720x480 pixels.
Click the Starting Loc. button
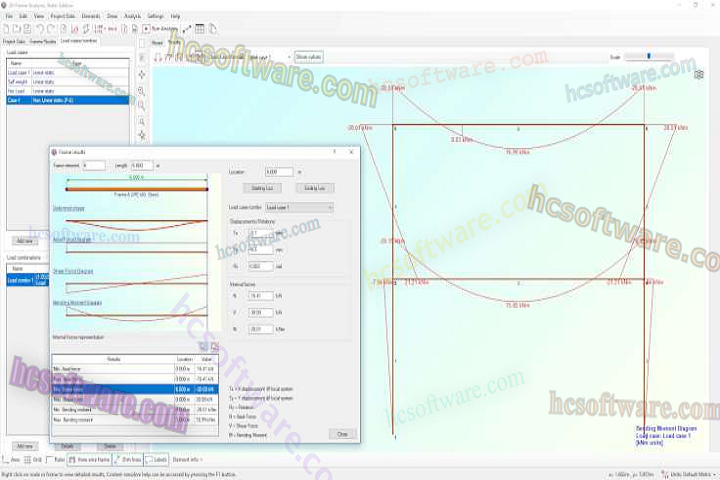262,188
